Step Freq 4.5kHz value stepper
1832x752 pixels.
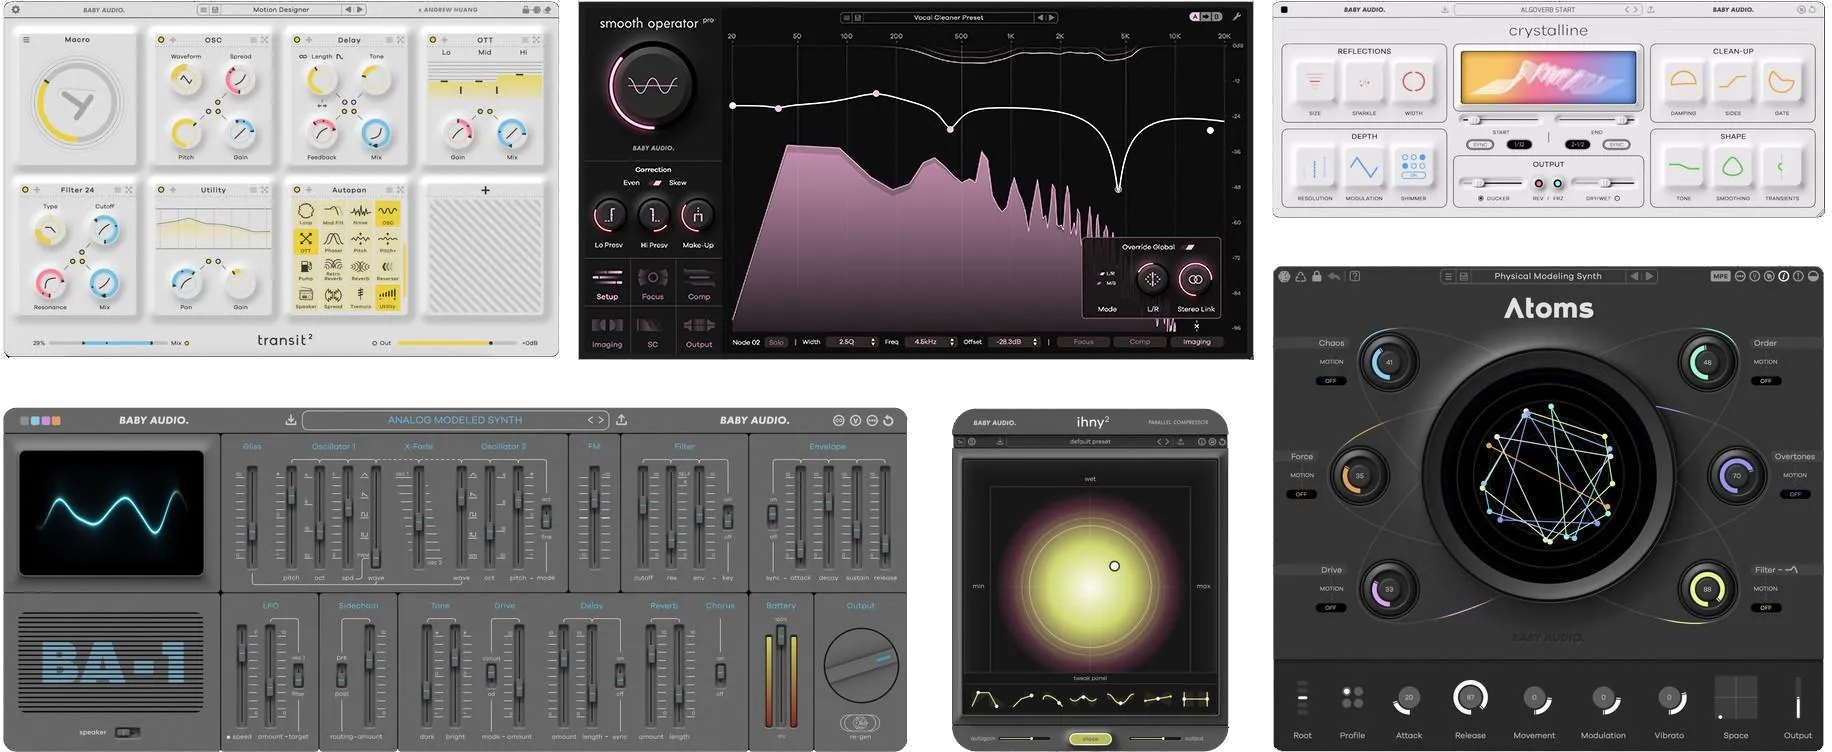[x=952, y=342]
